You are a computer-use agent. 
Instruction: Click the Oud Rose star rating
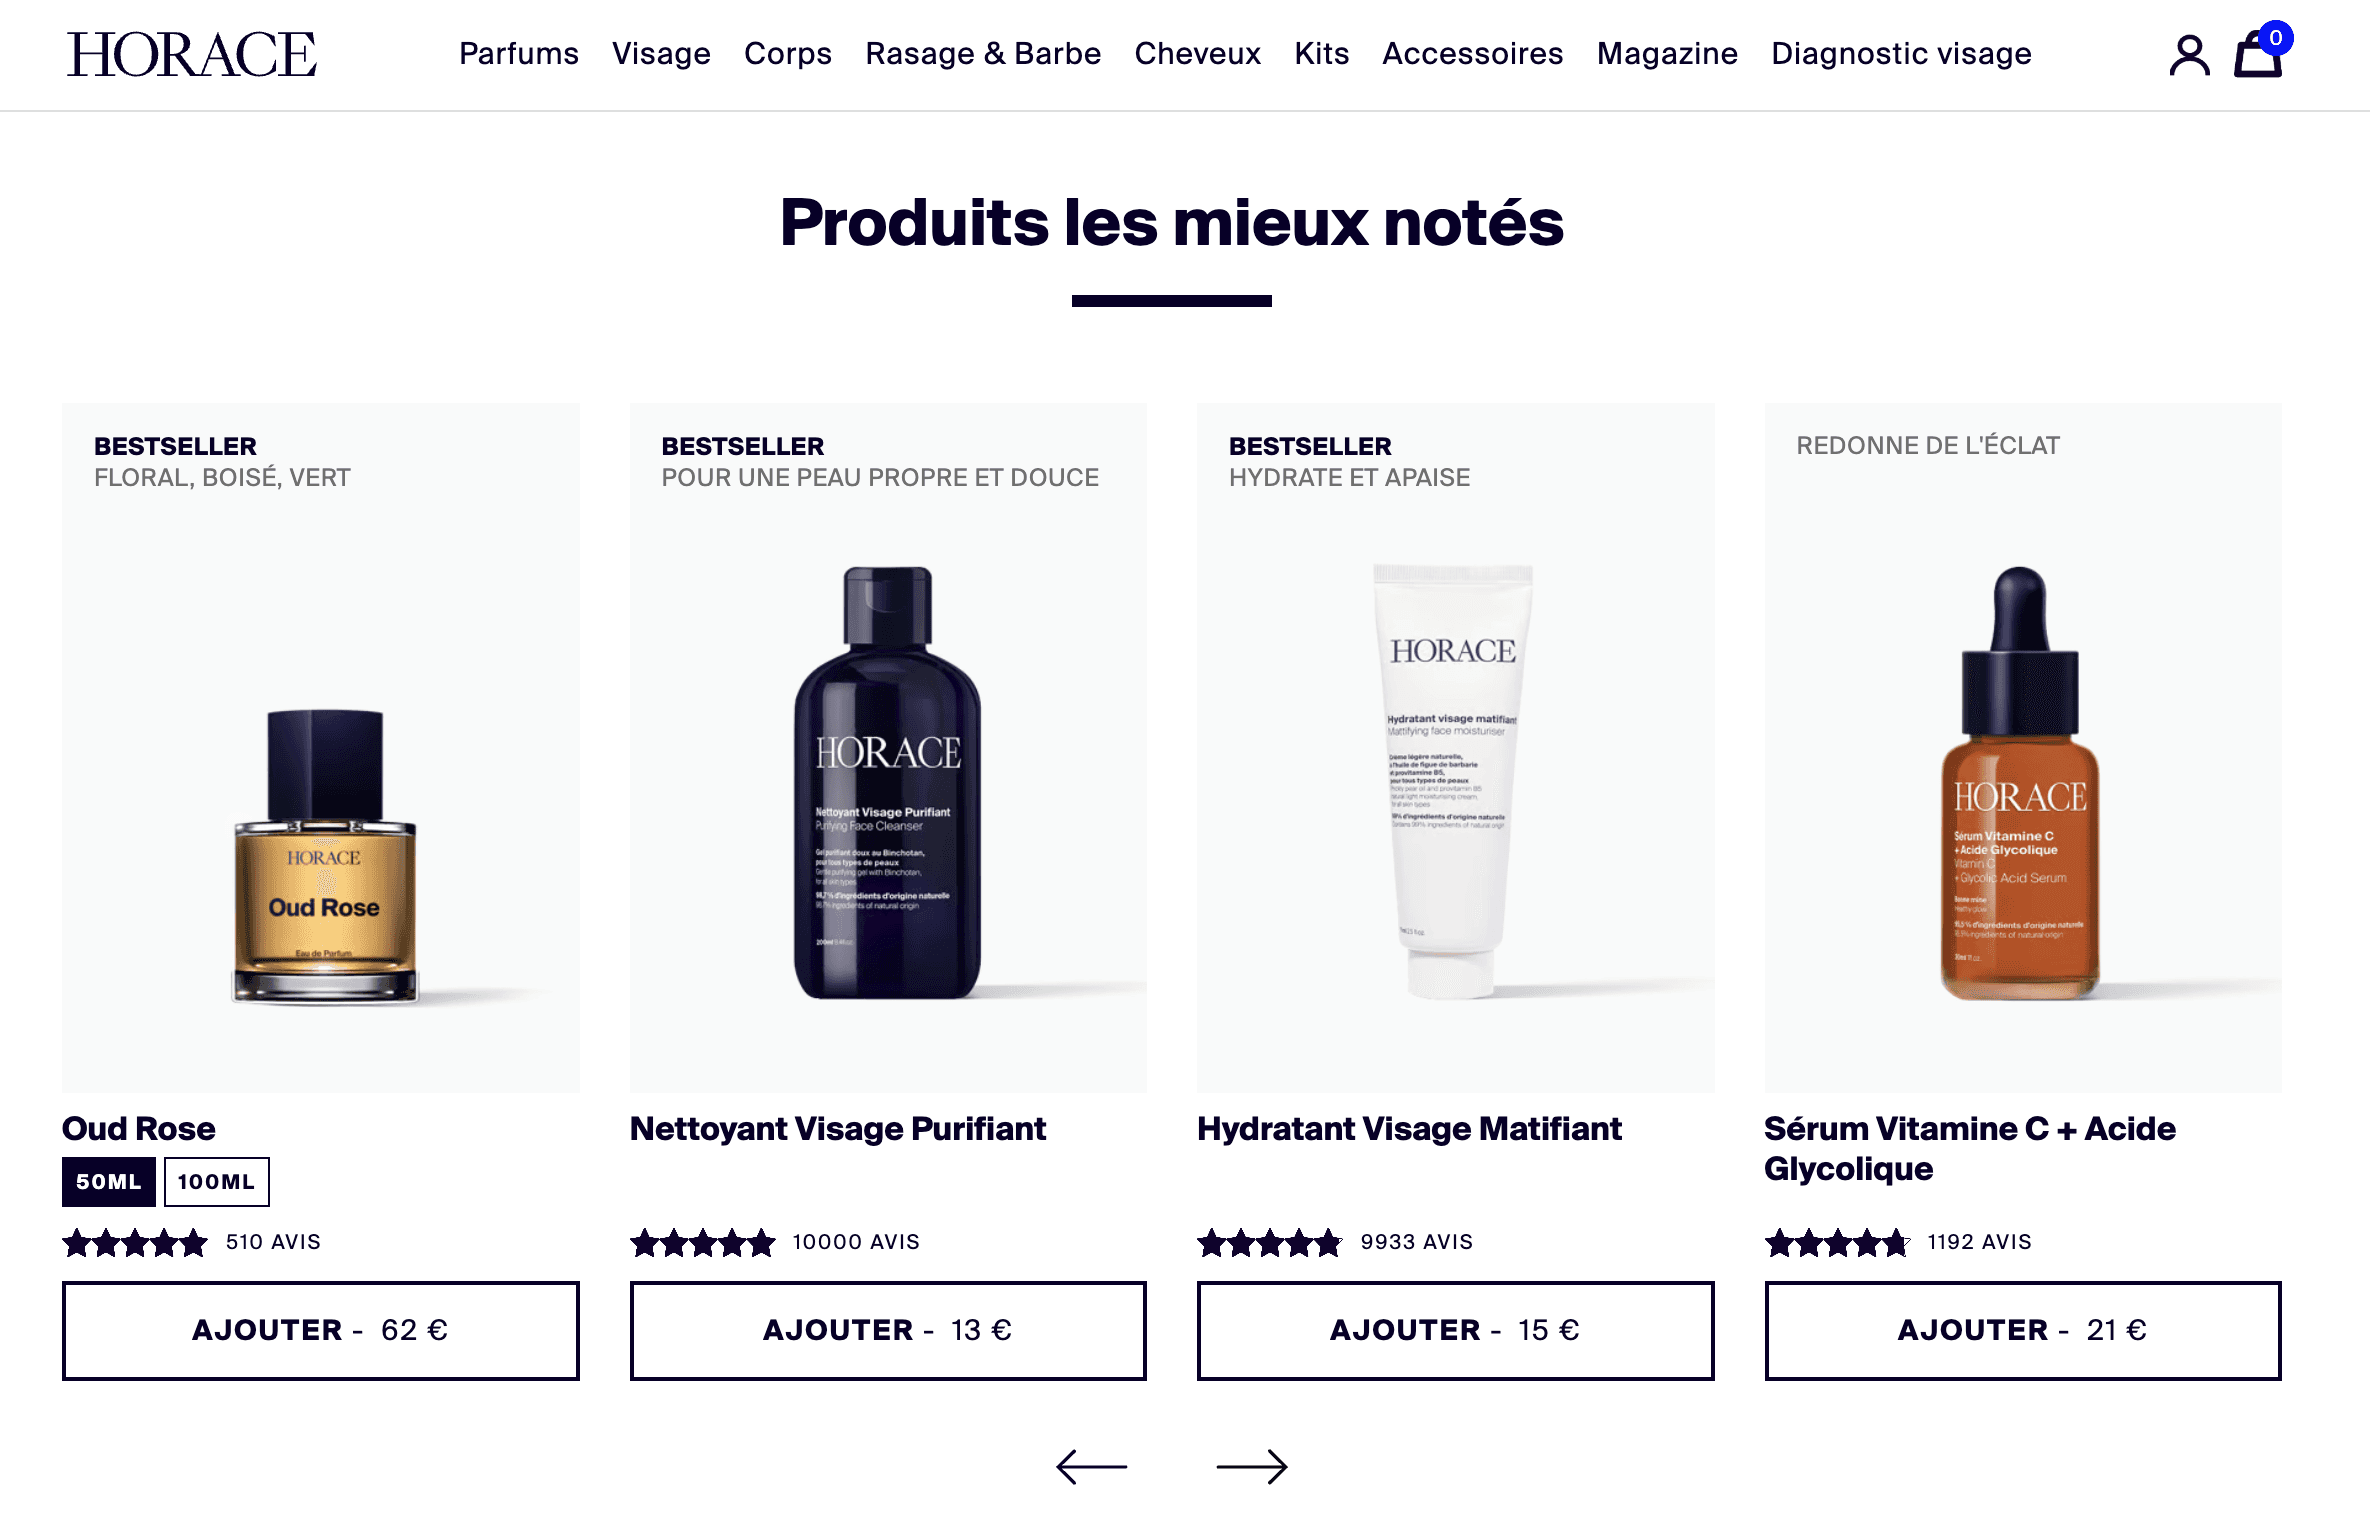(x=135, y=1243)
